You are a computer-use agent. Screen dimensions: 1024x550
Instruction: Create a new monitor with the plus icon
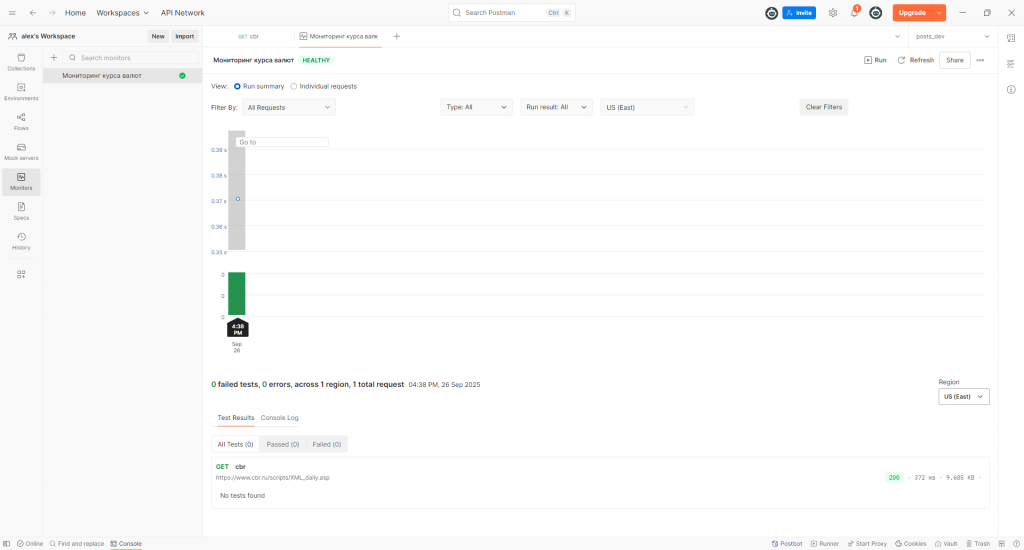point(54,57)
